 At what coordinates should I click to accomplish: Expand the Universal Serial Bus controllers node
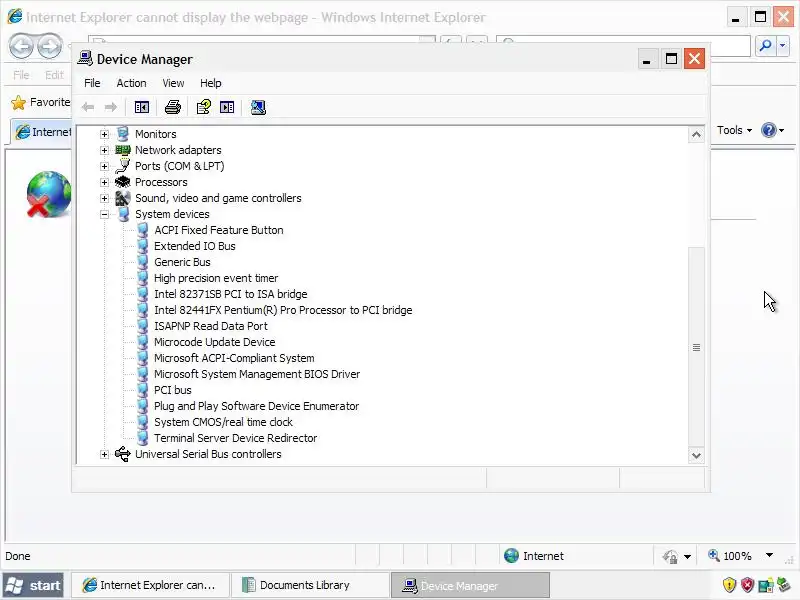tap(104, 454)
